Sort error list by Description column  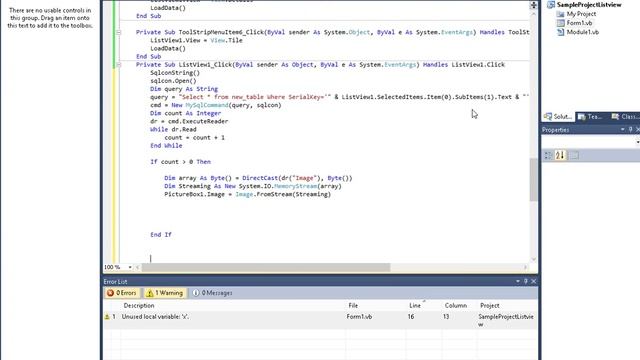click(x=139, y=305)
